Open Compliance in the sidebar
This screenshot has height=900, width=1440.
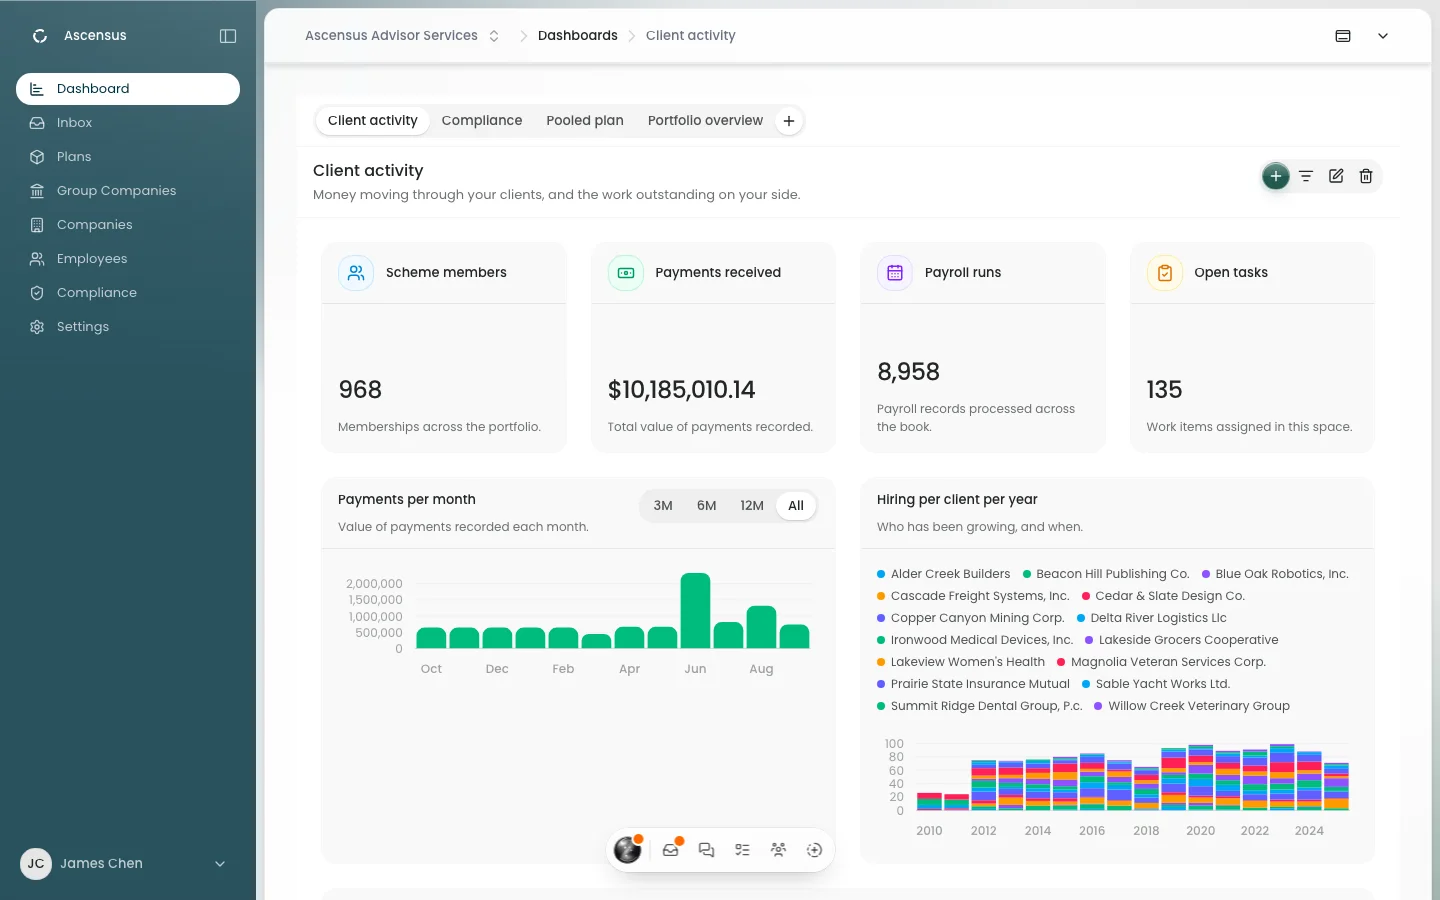coord(128,293)
